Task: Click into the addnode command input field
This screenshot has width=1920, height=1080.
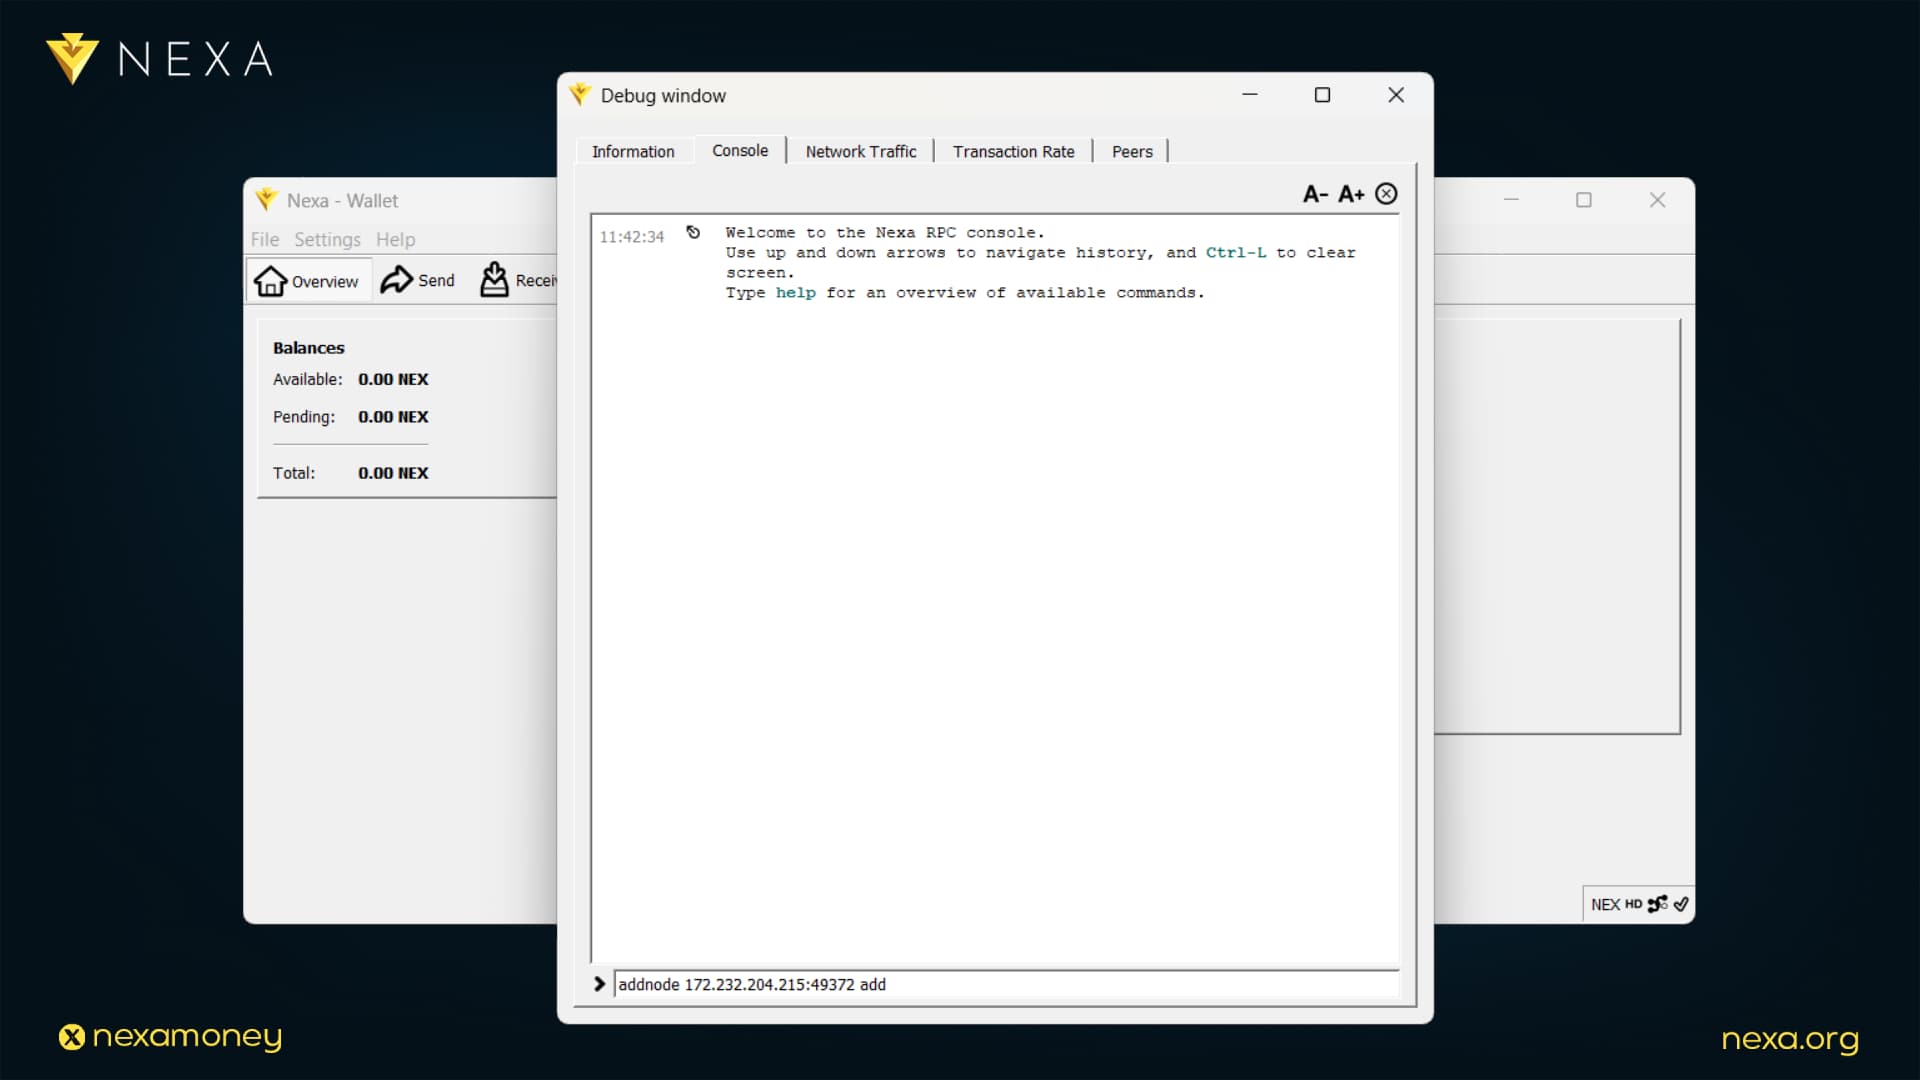Action: coord(1006,984)
